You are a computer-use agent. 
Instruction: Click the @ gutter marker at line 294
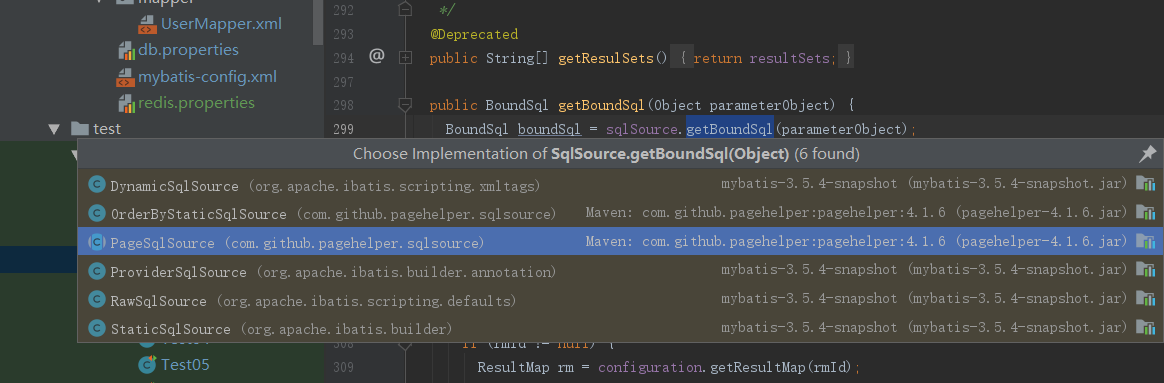pos(376,56)
